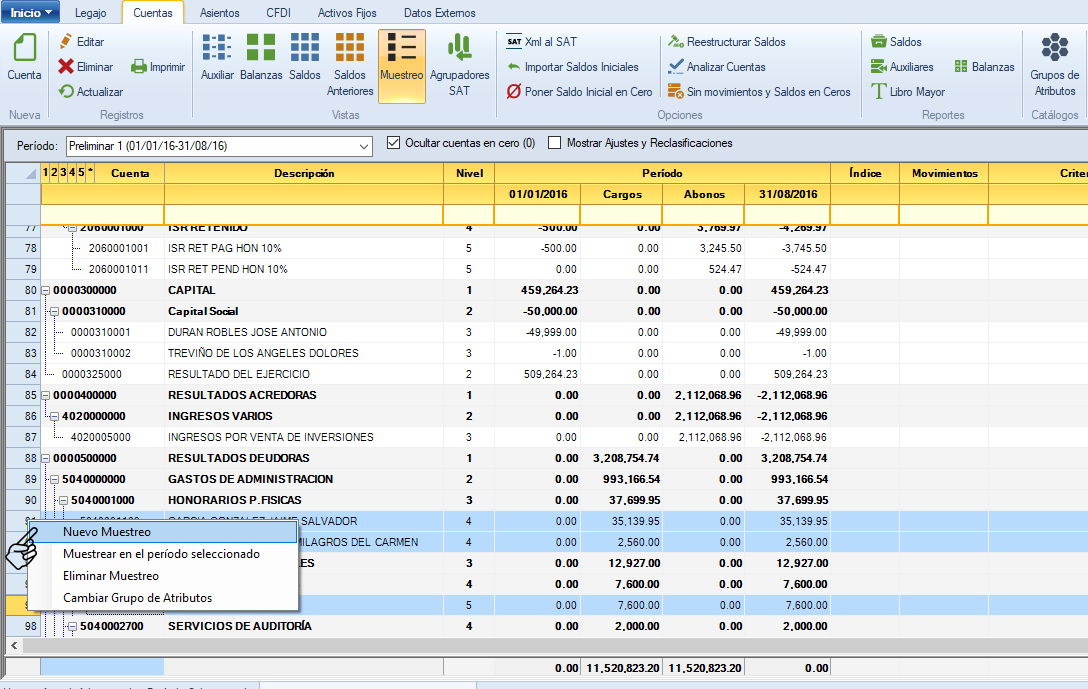Choose Nuevo Muestreo from context menu
1088x689 pixels.
[107, 532]
